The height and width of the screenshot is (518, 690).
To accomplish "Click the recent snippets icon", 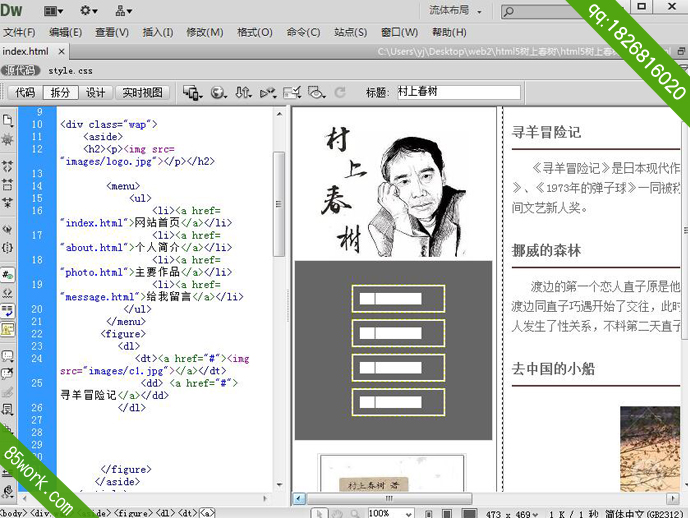I will (7, 410).
